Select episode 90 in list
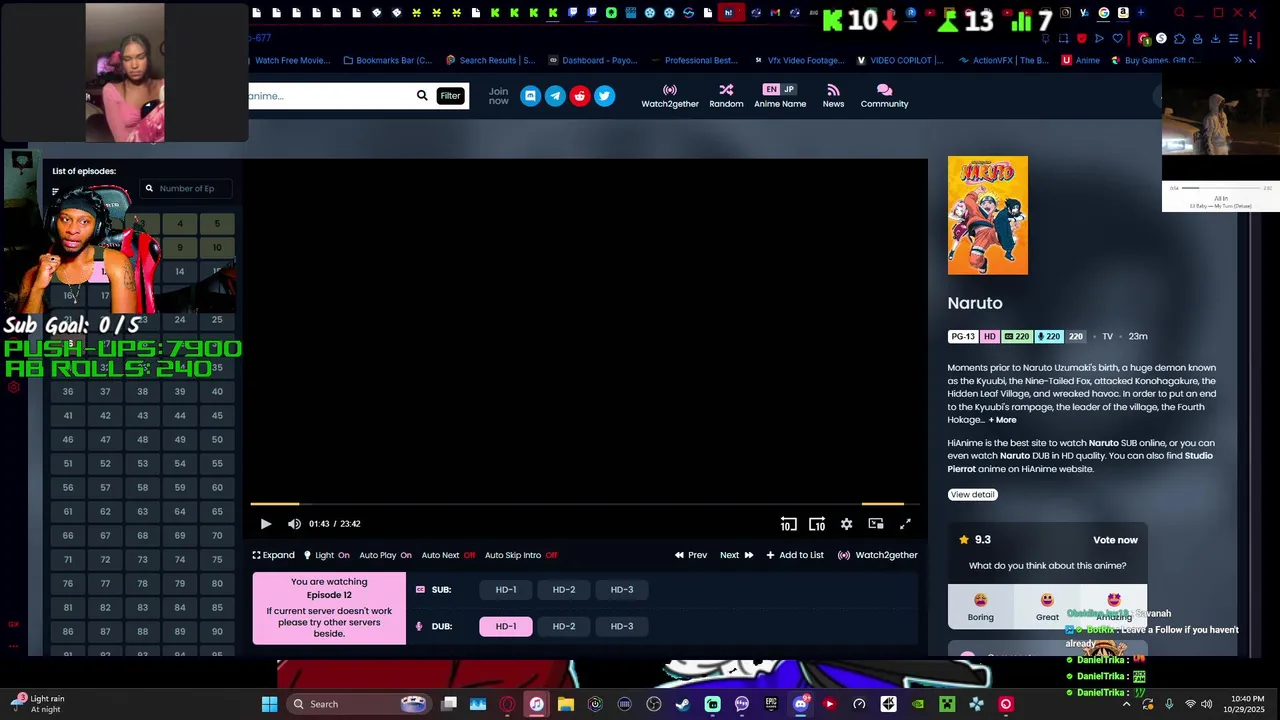Screen dimensions: 1280x720 click(x=217, y=632)
